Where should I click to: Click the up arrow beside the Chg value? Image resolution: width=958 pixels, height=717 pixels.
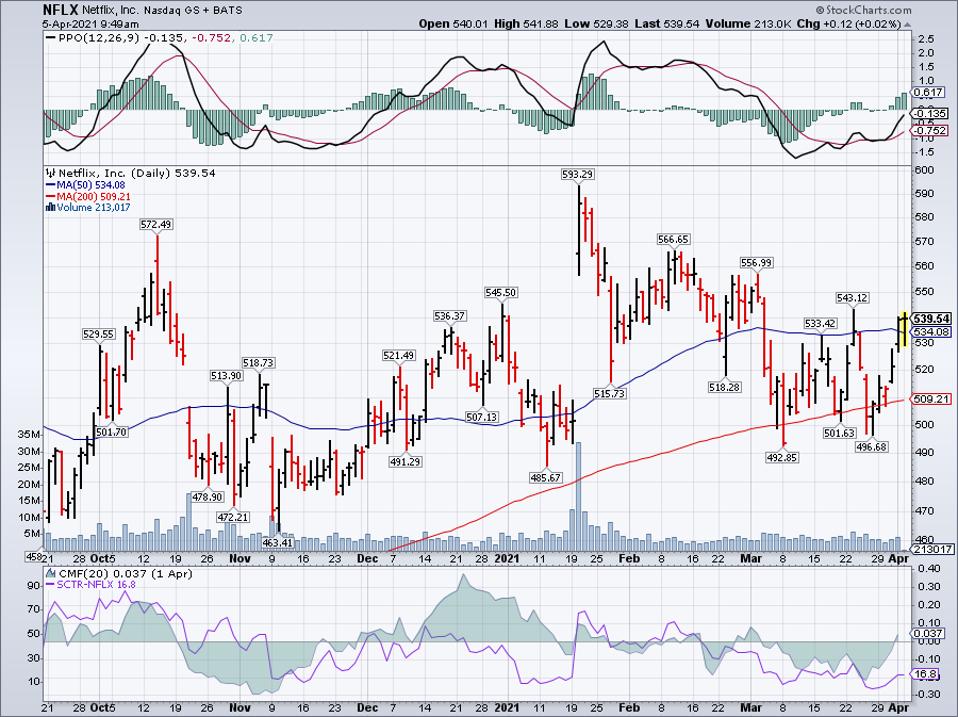(x=907, y=24)
